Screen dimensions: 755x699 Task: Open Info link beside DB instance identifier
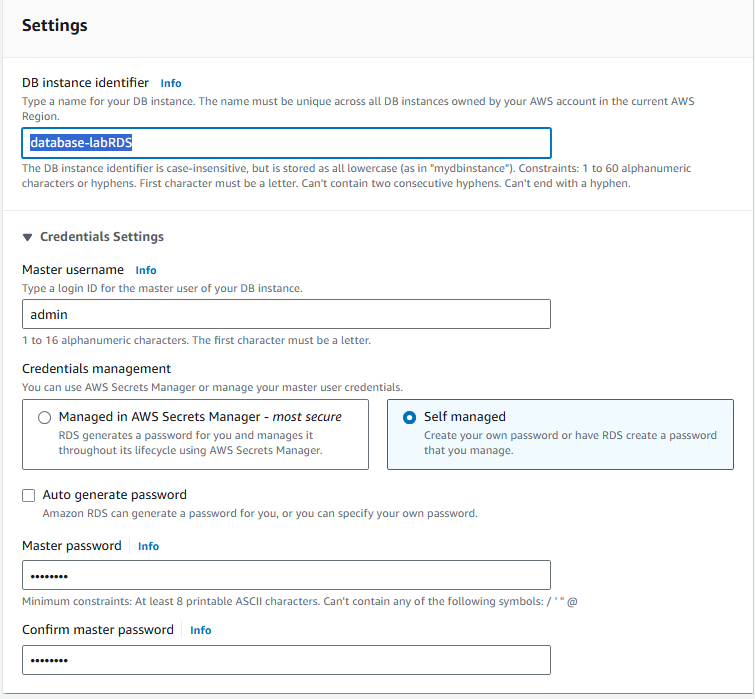[x=171, y=83]
